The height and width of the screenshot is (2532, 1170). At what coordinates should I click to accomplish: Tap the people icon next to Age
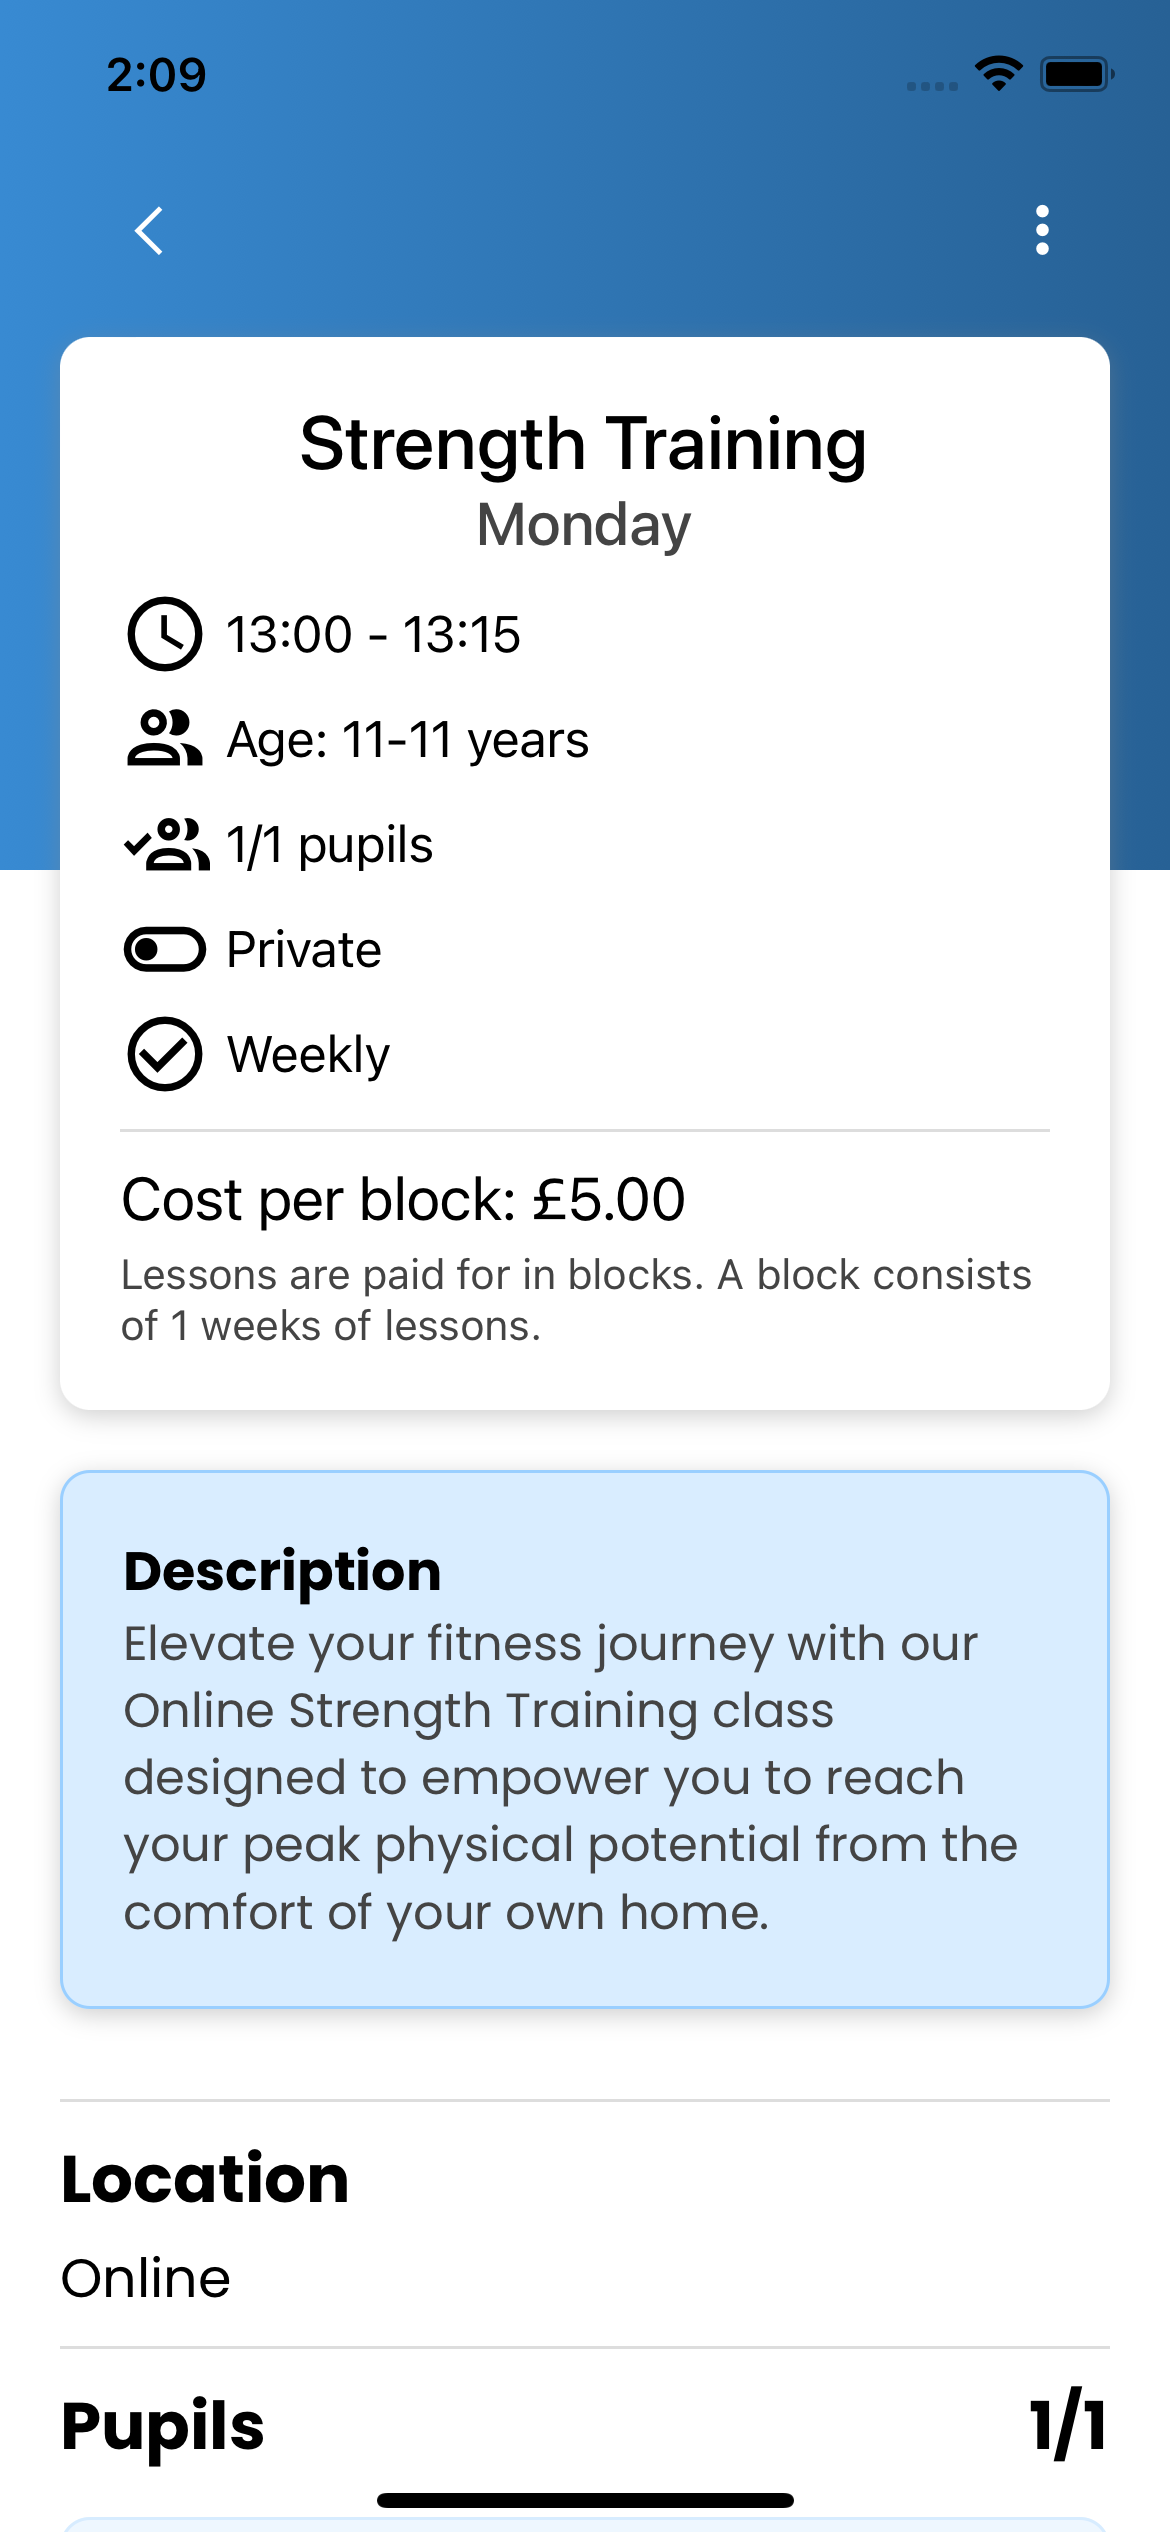(165, 739)
